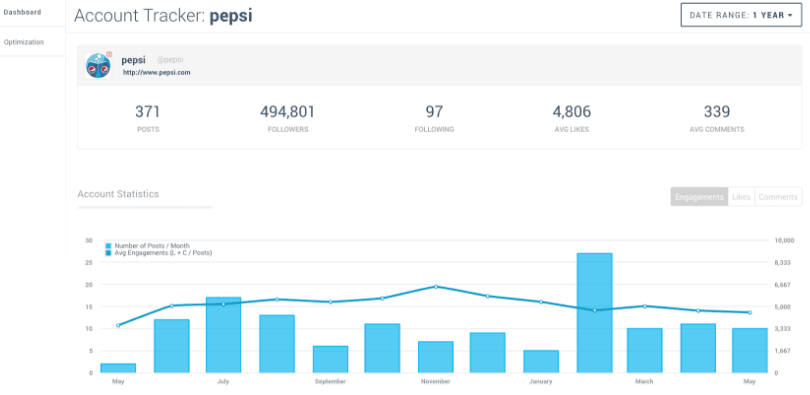Click the pink notification badge on avatar
Viewport: 810px width, 395px height.
tap(109, 54)
